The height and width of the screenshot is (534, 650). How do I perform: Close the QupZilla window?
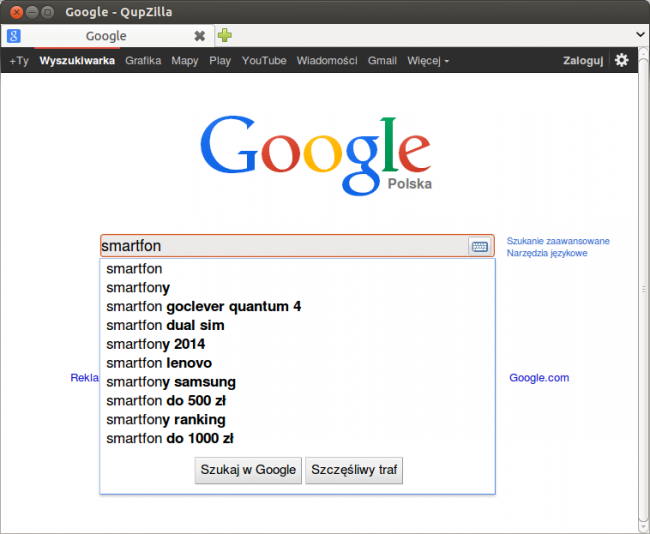point(16,12)
